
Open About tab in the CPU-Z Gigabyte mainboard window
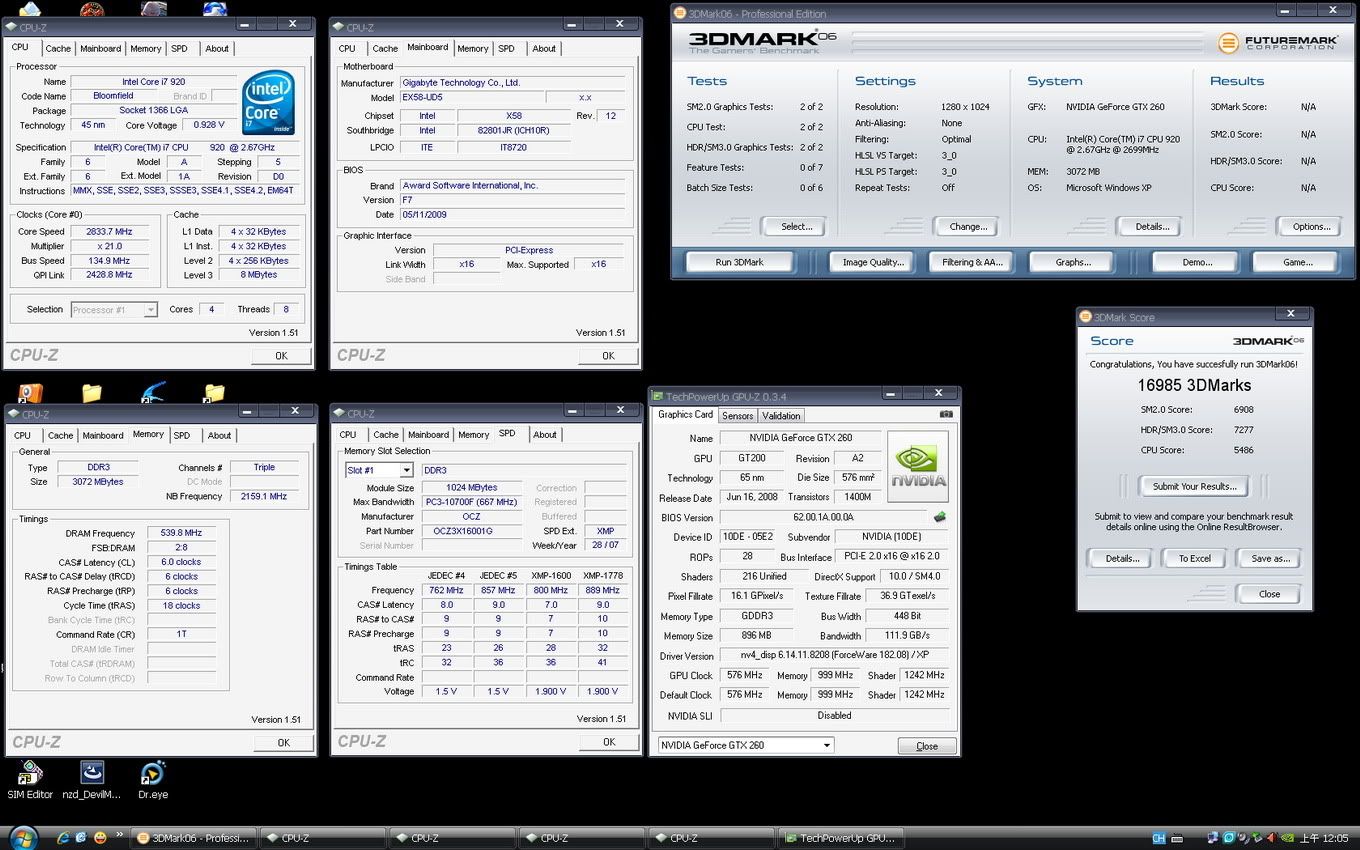click(x=544, y=48)
